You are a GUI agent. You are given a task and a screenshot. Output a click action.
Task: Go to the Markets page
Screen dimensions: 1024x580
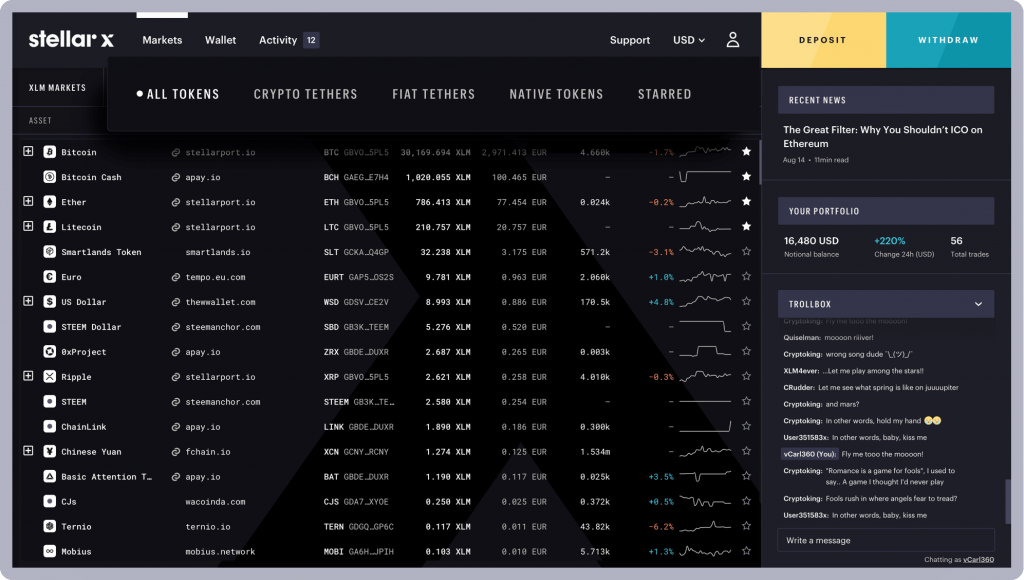(x=162, y=40)
